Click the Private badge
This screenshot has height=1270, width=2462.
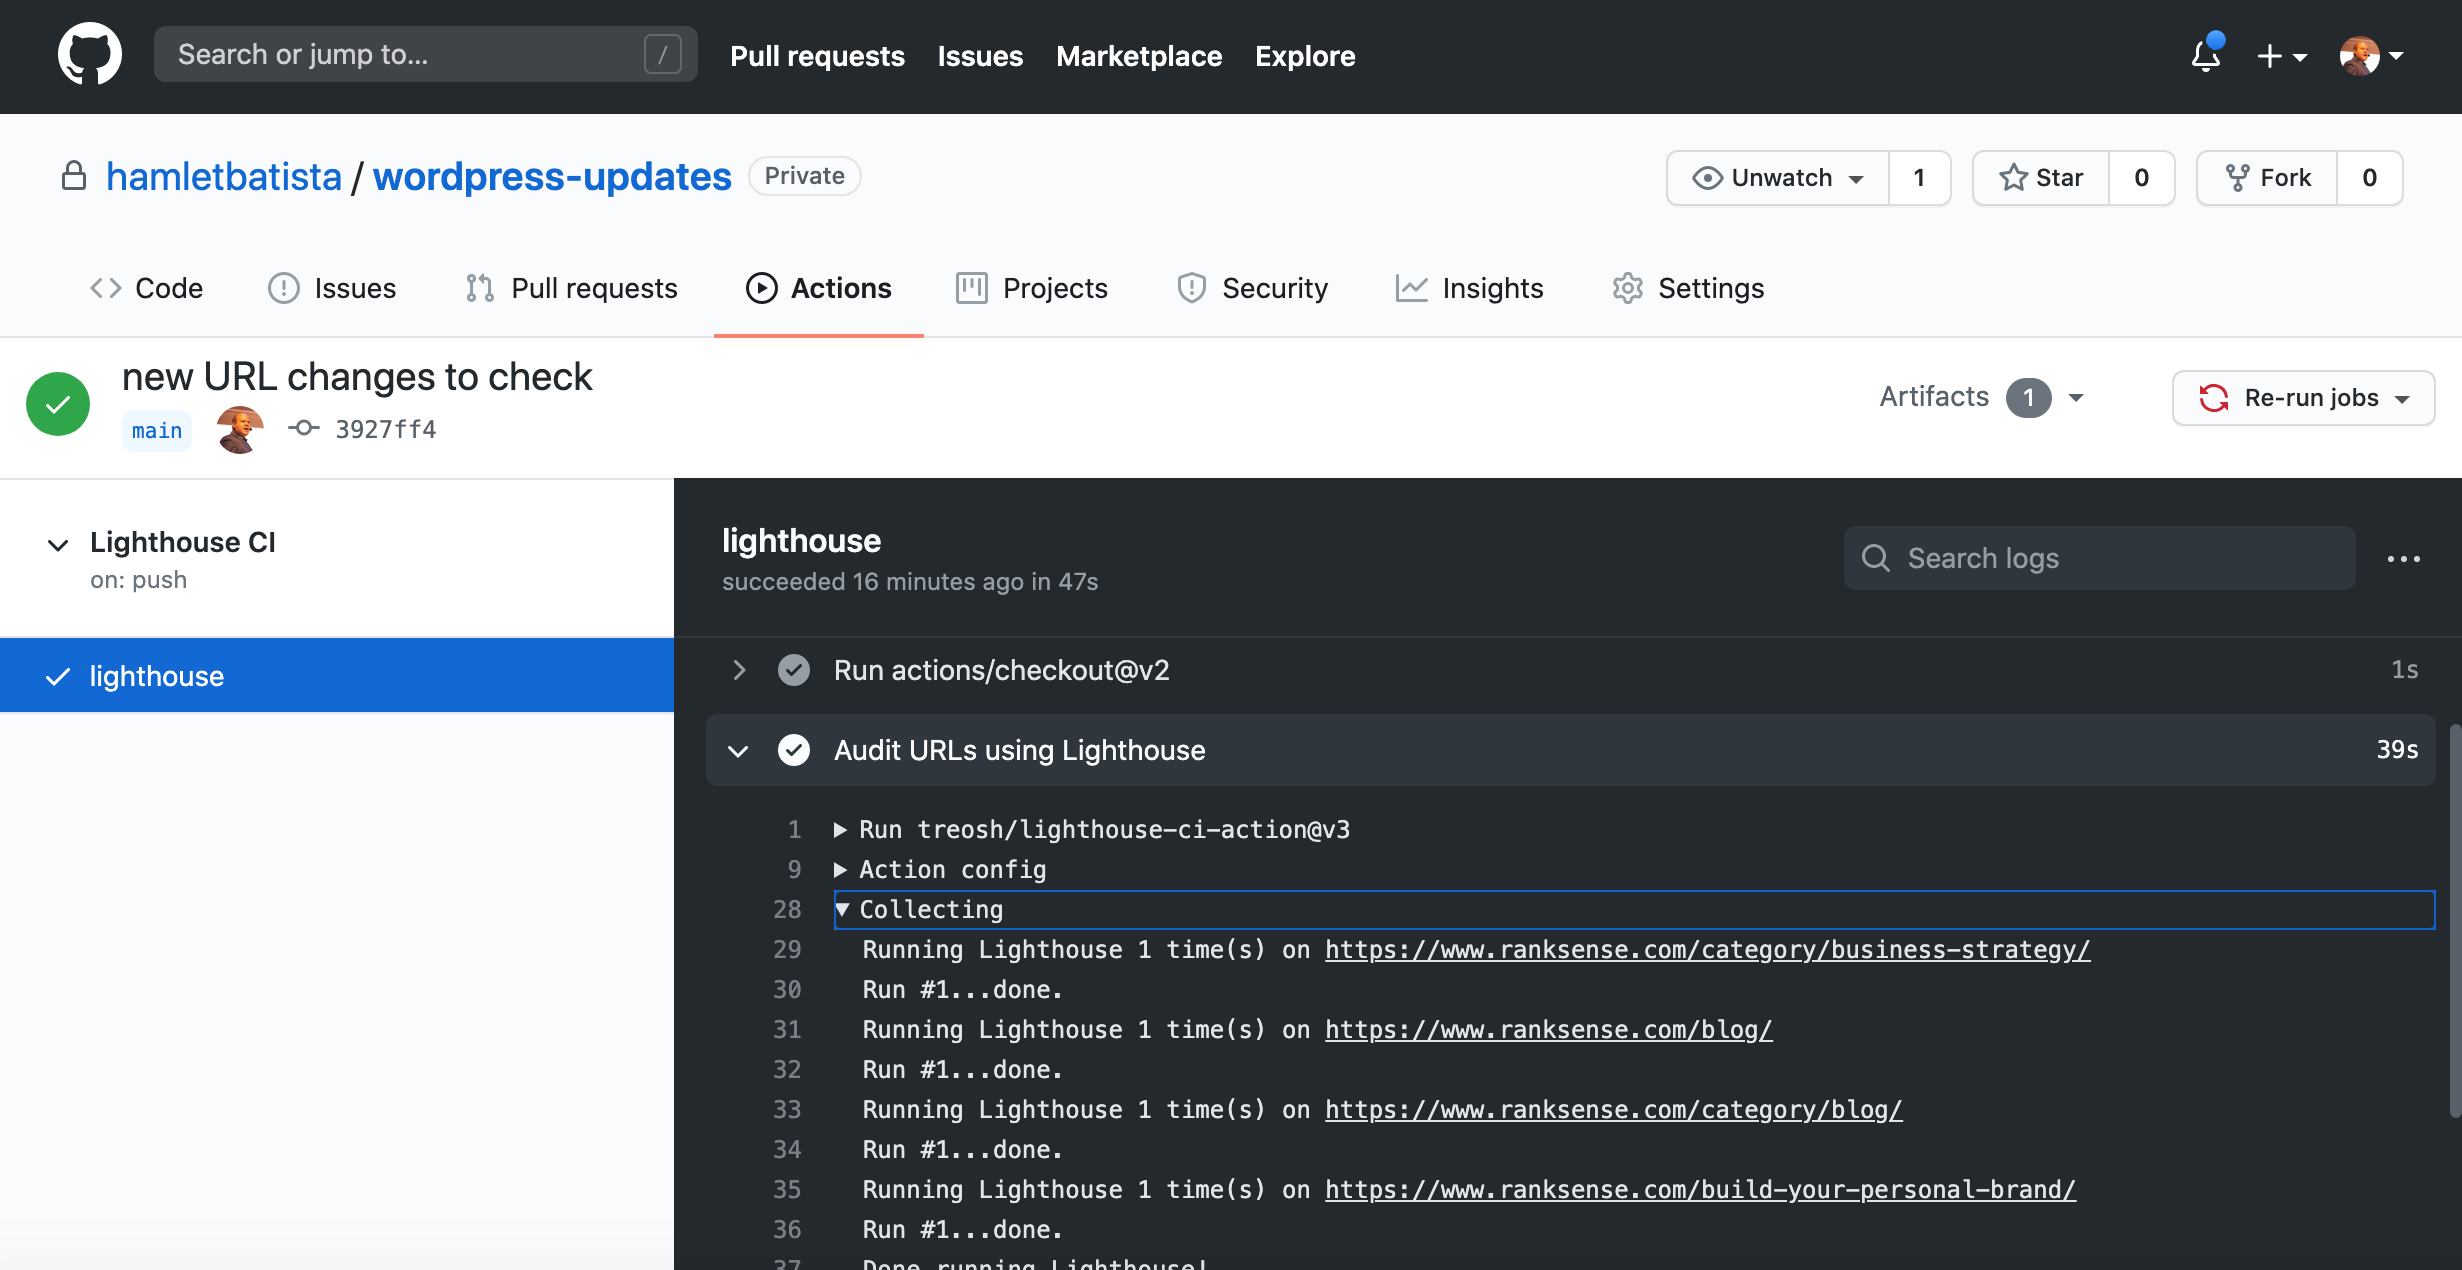pyautogui.click(x=804, y=176)
